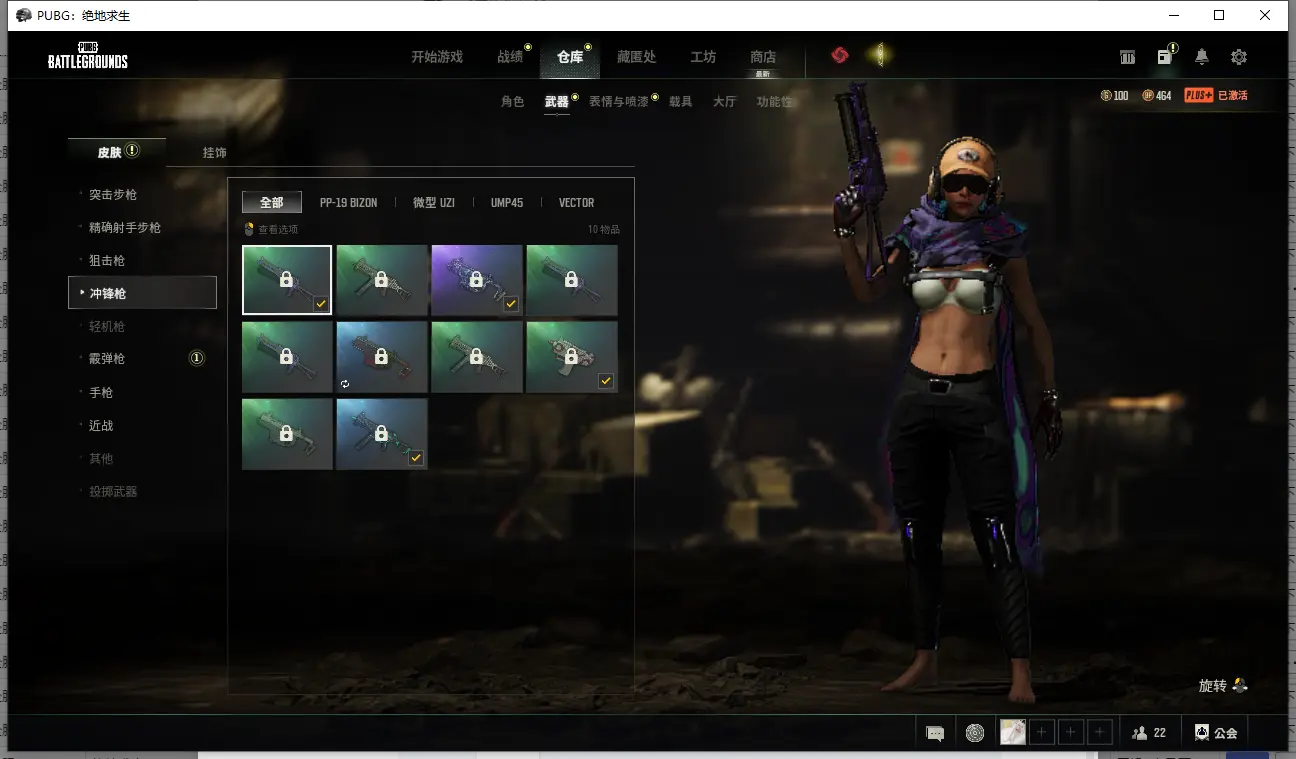Click the lock on the purple skin
This screenshot has height=759, width=1296.
click(x=476, y=279)
